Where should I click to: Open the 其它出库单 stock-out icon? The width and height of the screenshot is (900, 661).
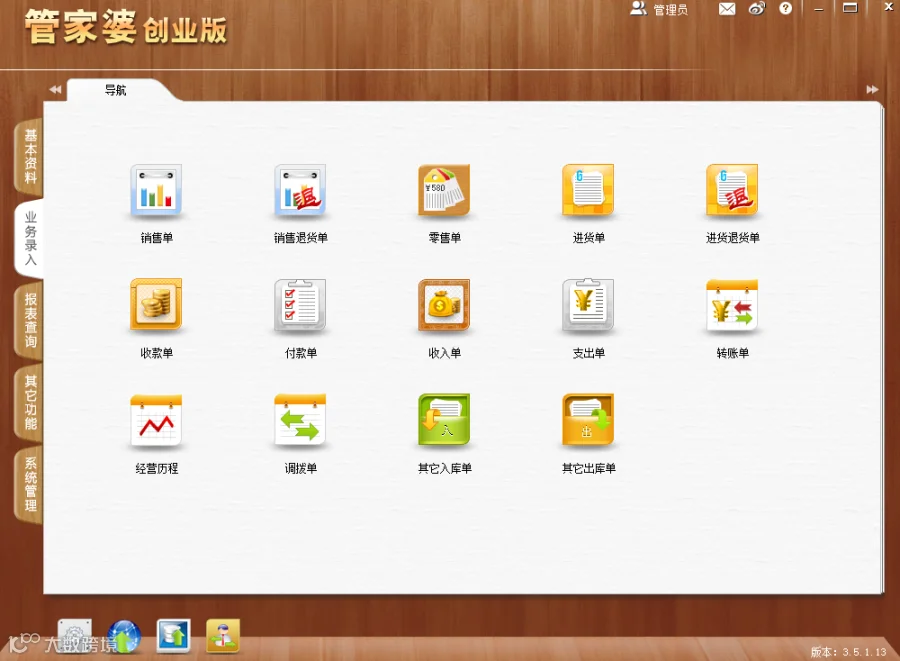(588, 421)
